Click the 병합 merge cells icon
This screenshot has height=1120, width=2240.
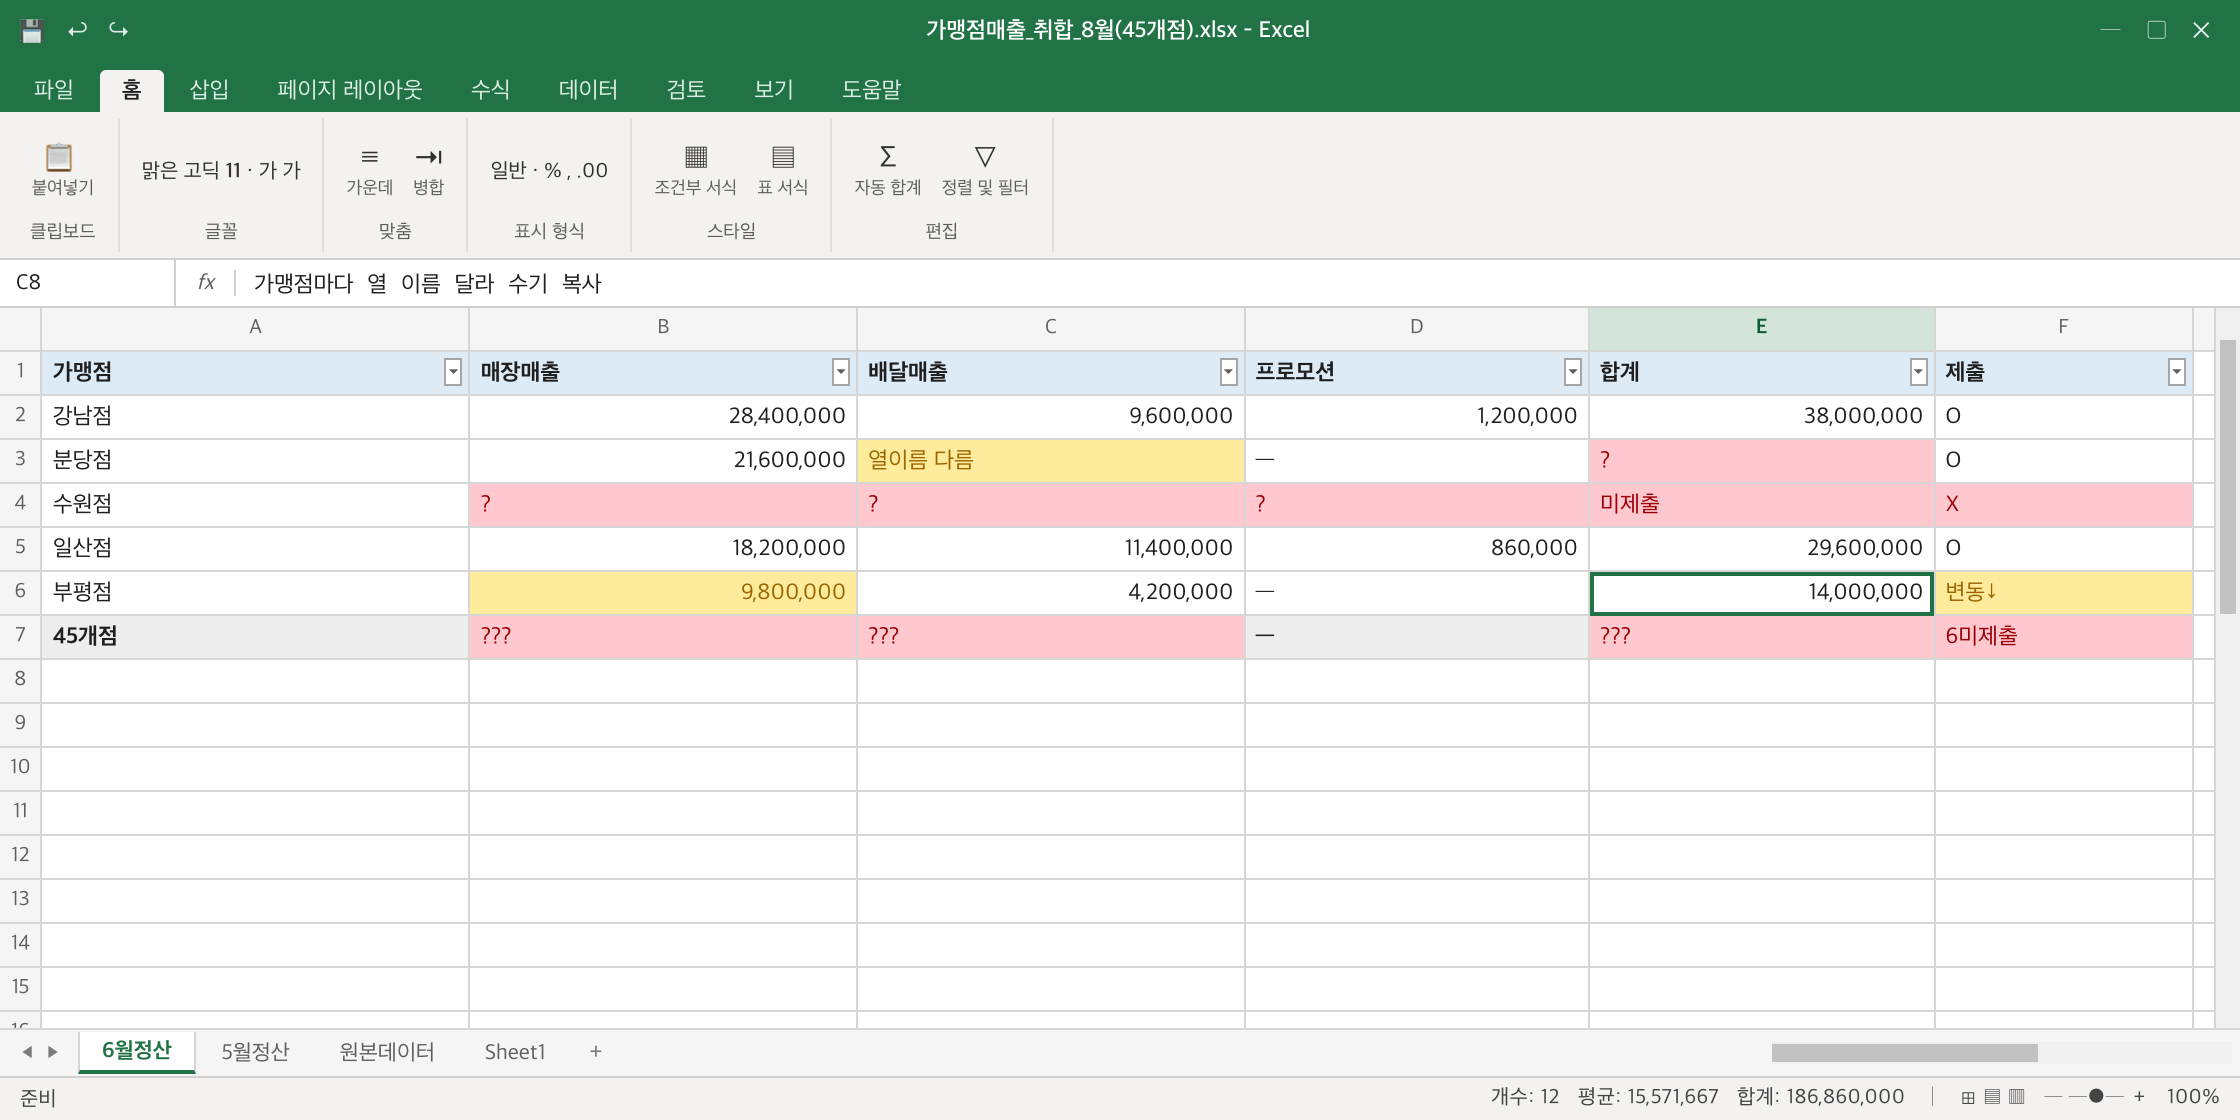pos(428,157)
